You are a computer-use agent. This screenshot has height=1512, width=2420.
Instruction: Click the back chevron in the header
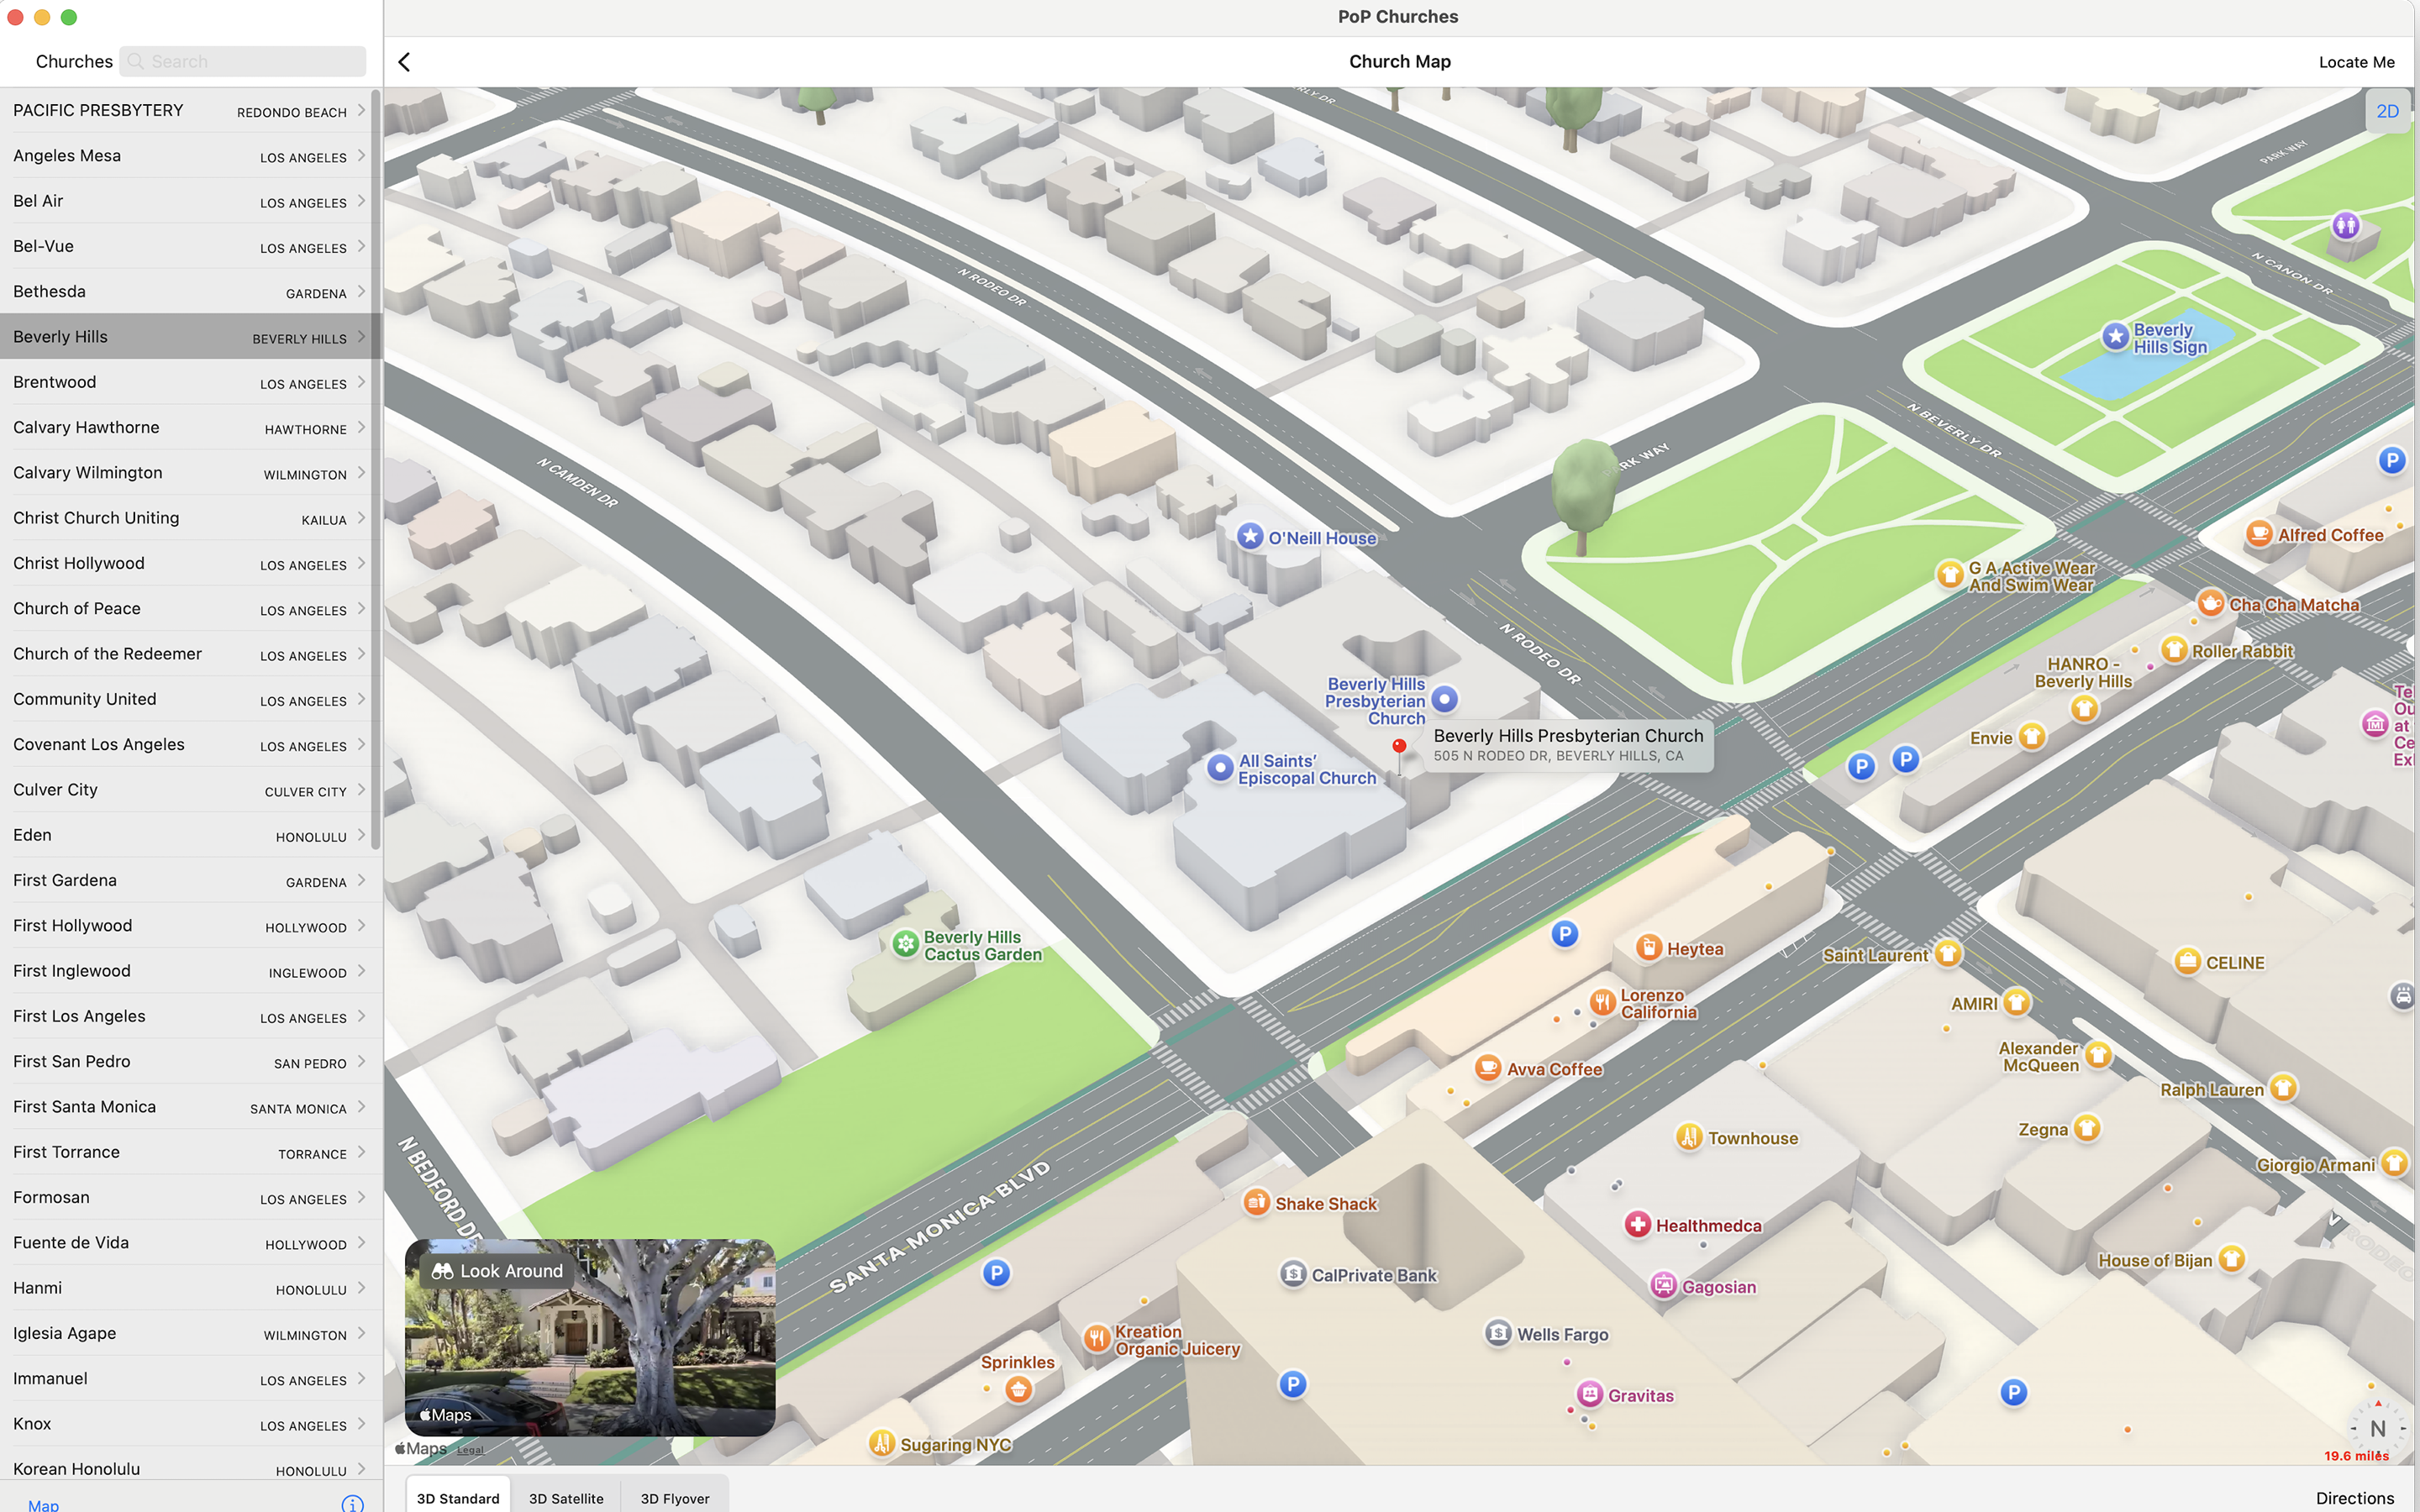click(404, 62)
